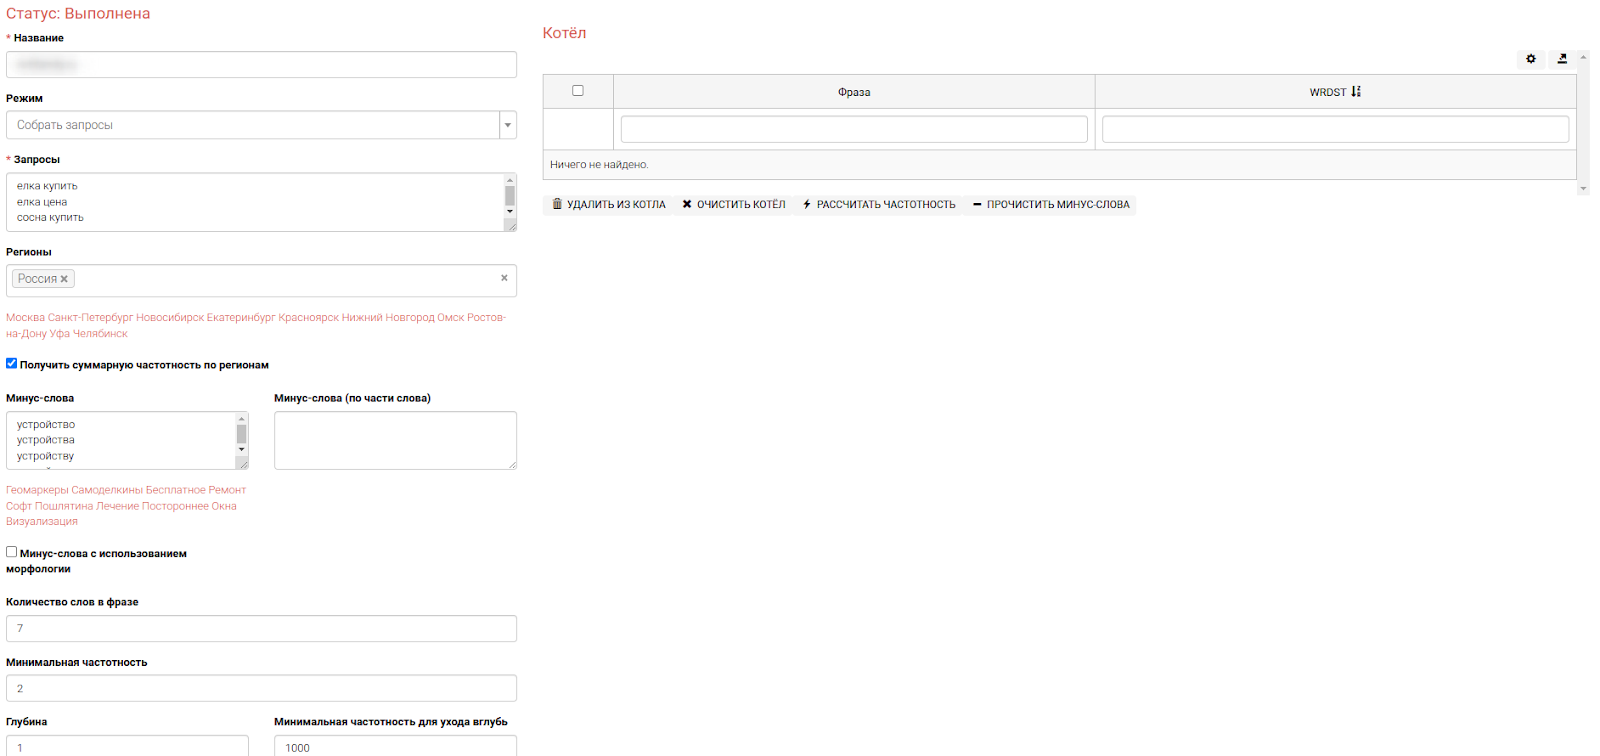Clear all regions with the field's X icon

[x=504, y=278]
